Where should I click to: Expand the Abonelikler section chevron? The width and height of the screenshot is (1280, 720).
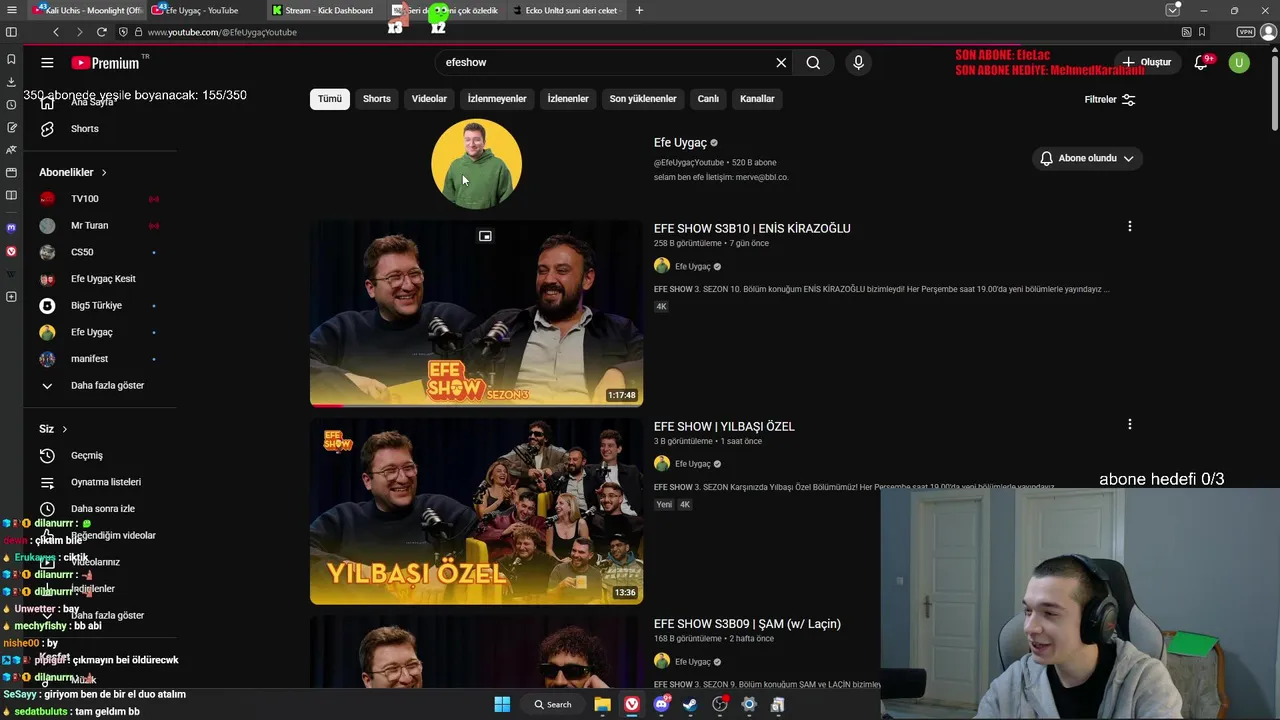coord(104,173)
